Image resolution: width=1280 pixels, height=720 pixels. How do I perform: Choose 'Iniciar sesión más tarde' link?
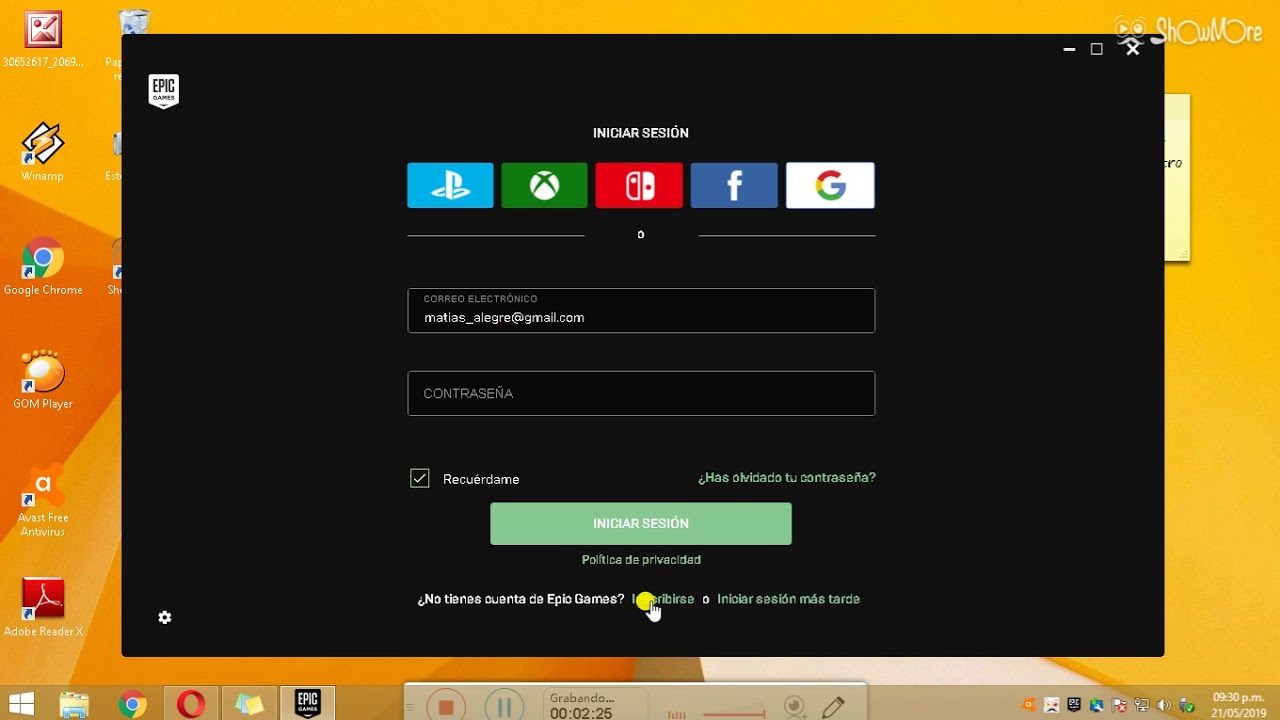(x=788, y=599)
